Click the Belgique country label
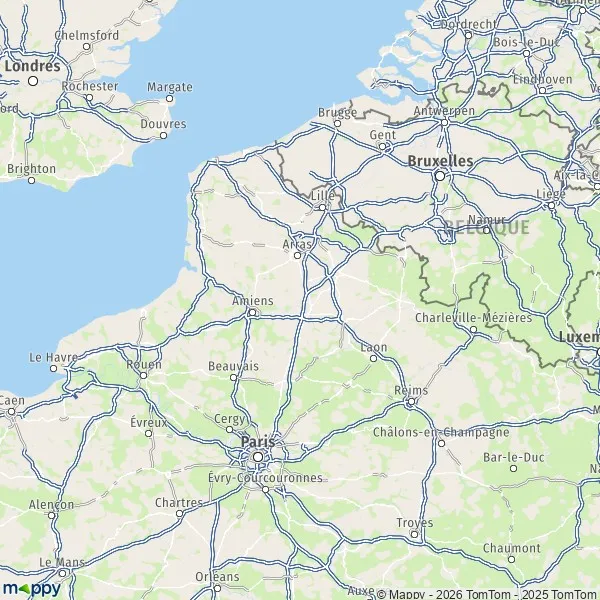 click(486, 227)
